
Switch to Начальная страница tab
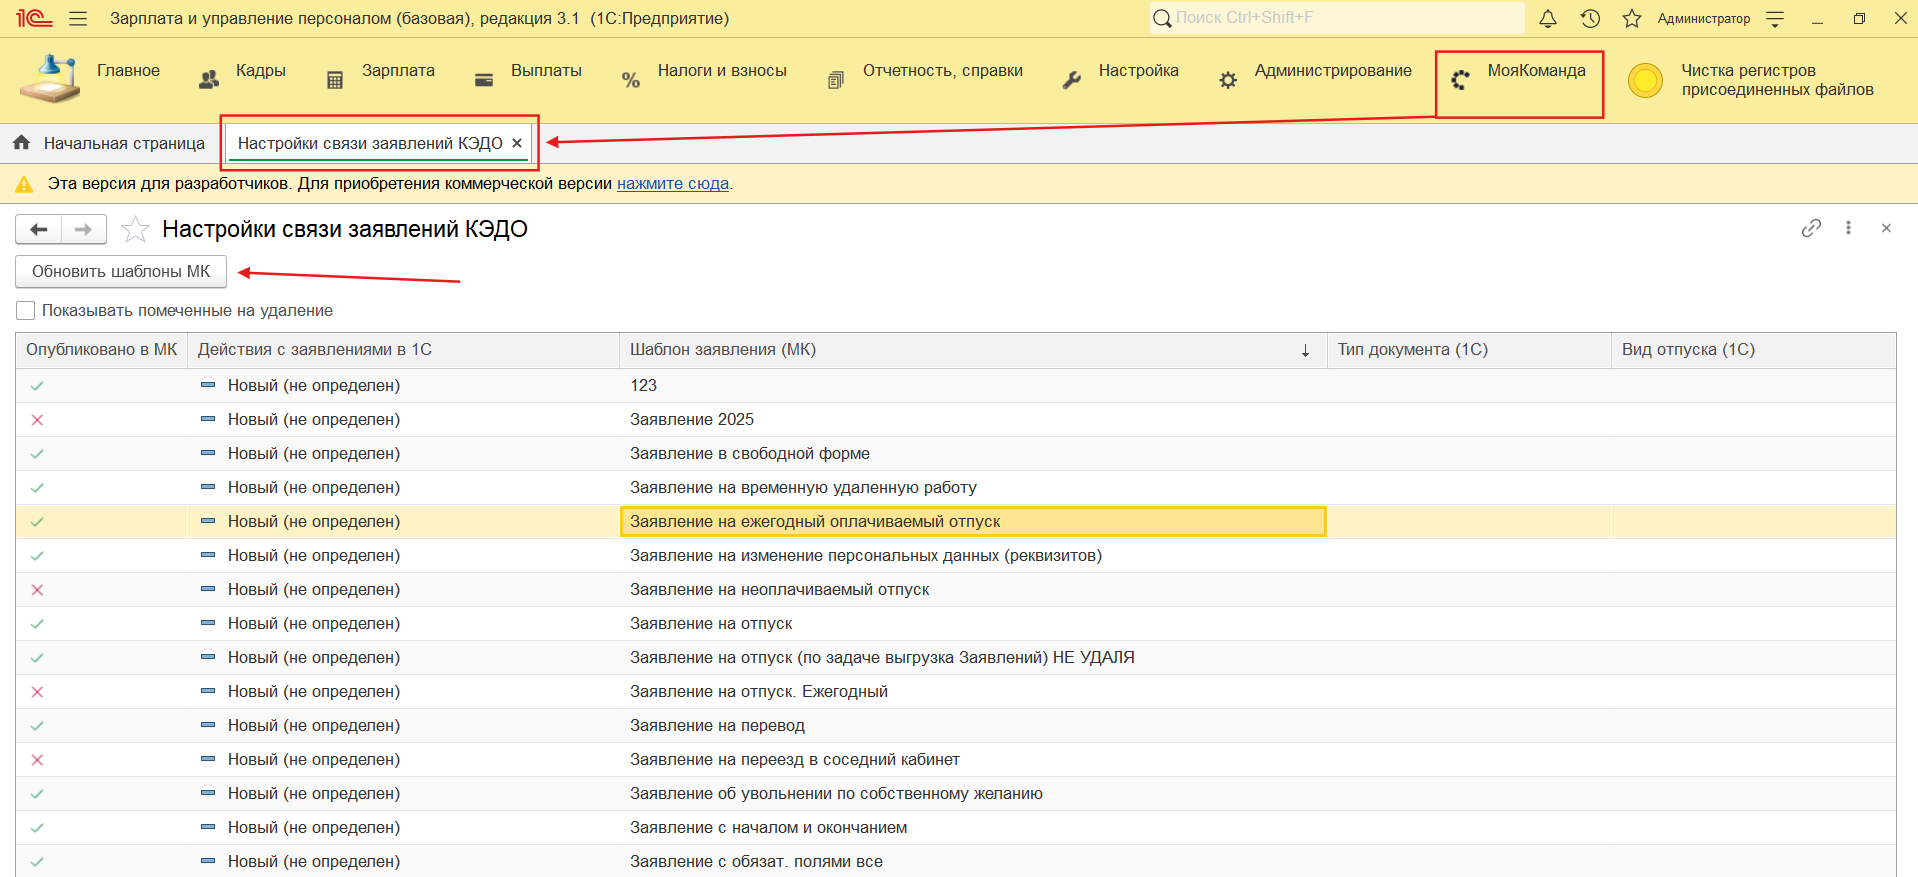pyautogui.click(x=124, y=143)
